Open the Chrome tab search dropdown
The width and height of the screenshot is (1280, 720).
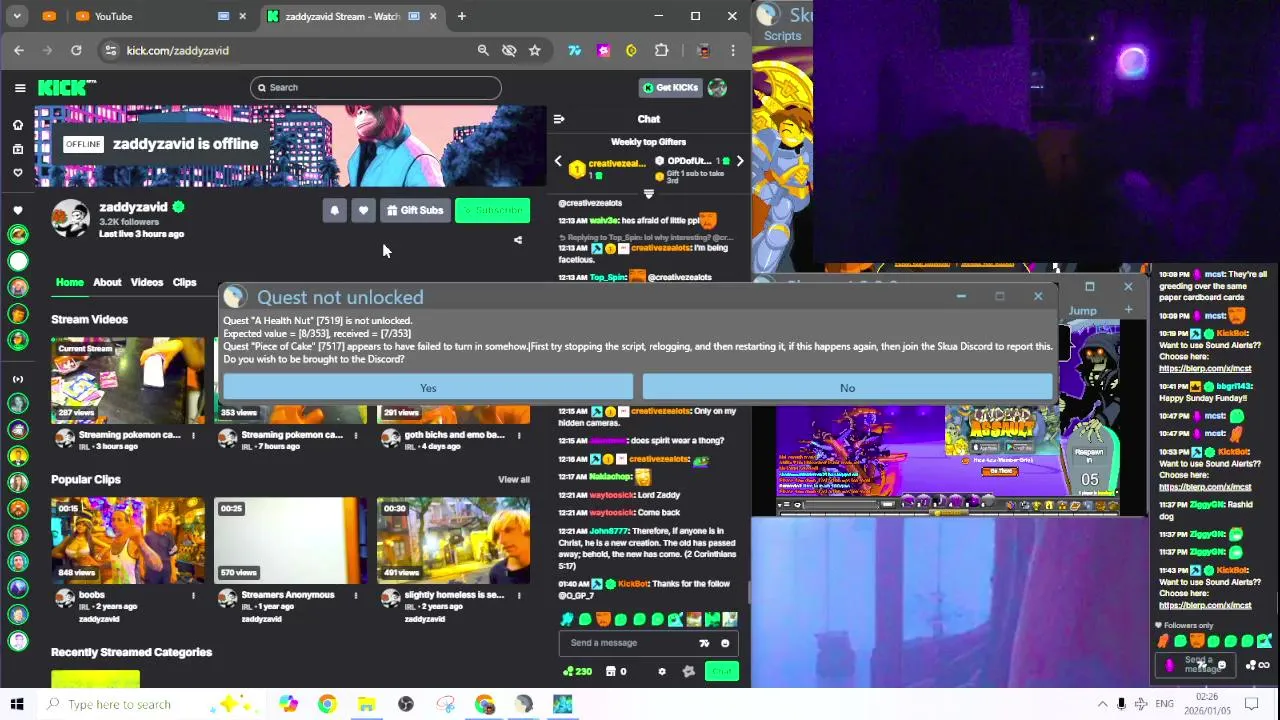pyautogui.click(x=19, y=16)
